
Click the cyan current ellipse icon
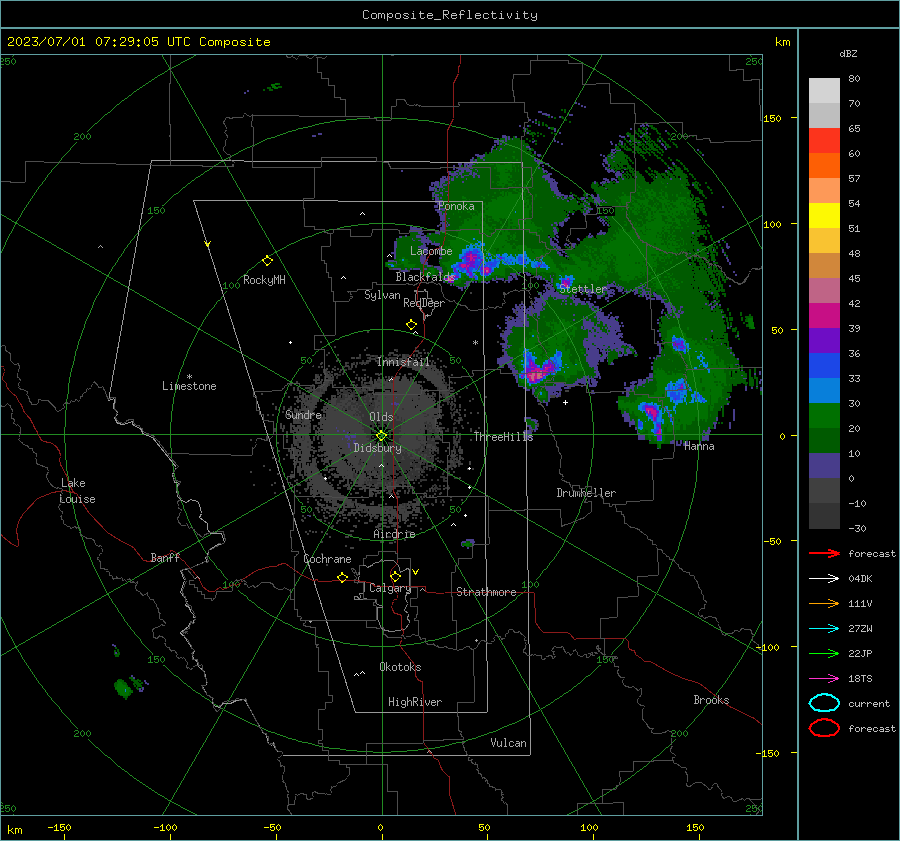pyautogui.click(x=824, y=703)
